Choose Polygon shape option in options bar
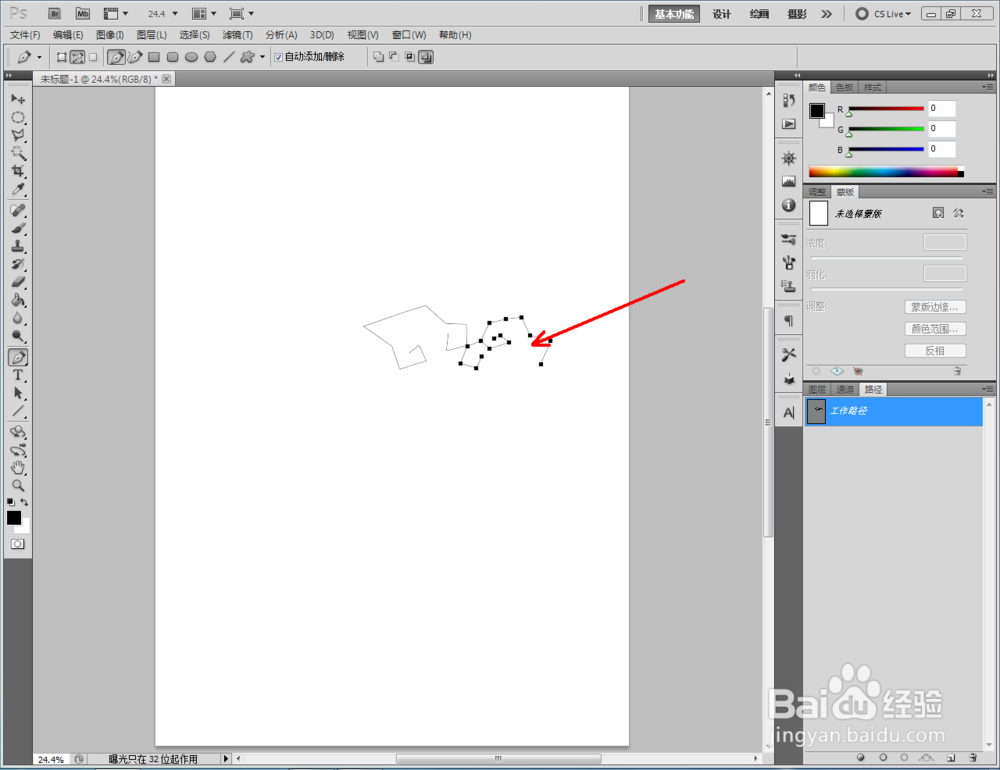This screenshot has height=770, width=1000. [x=210, y=57]
